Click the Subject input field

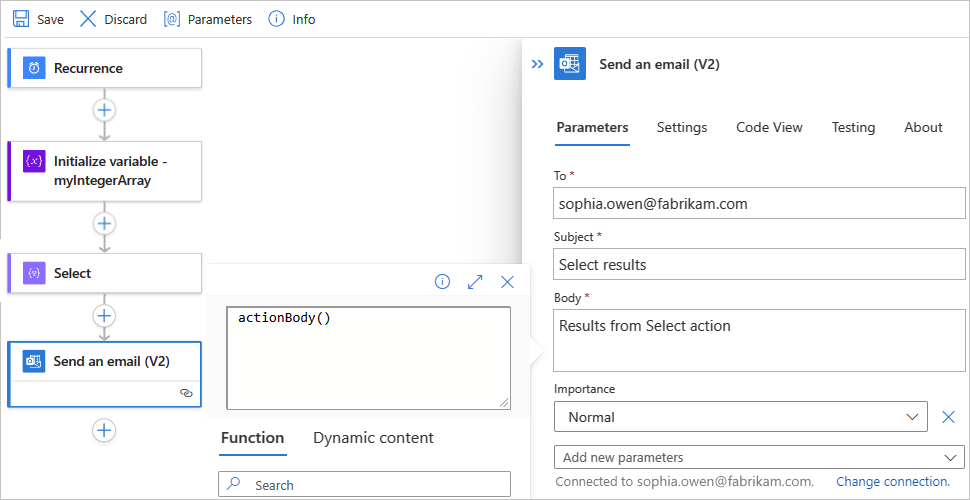pyautogui.click(x=758, y=265)
